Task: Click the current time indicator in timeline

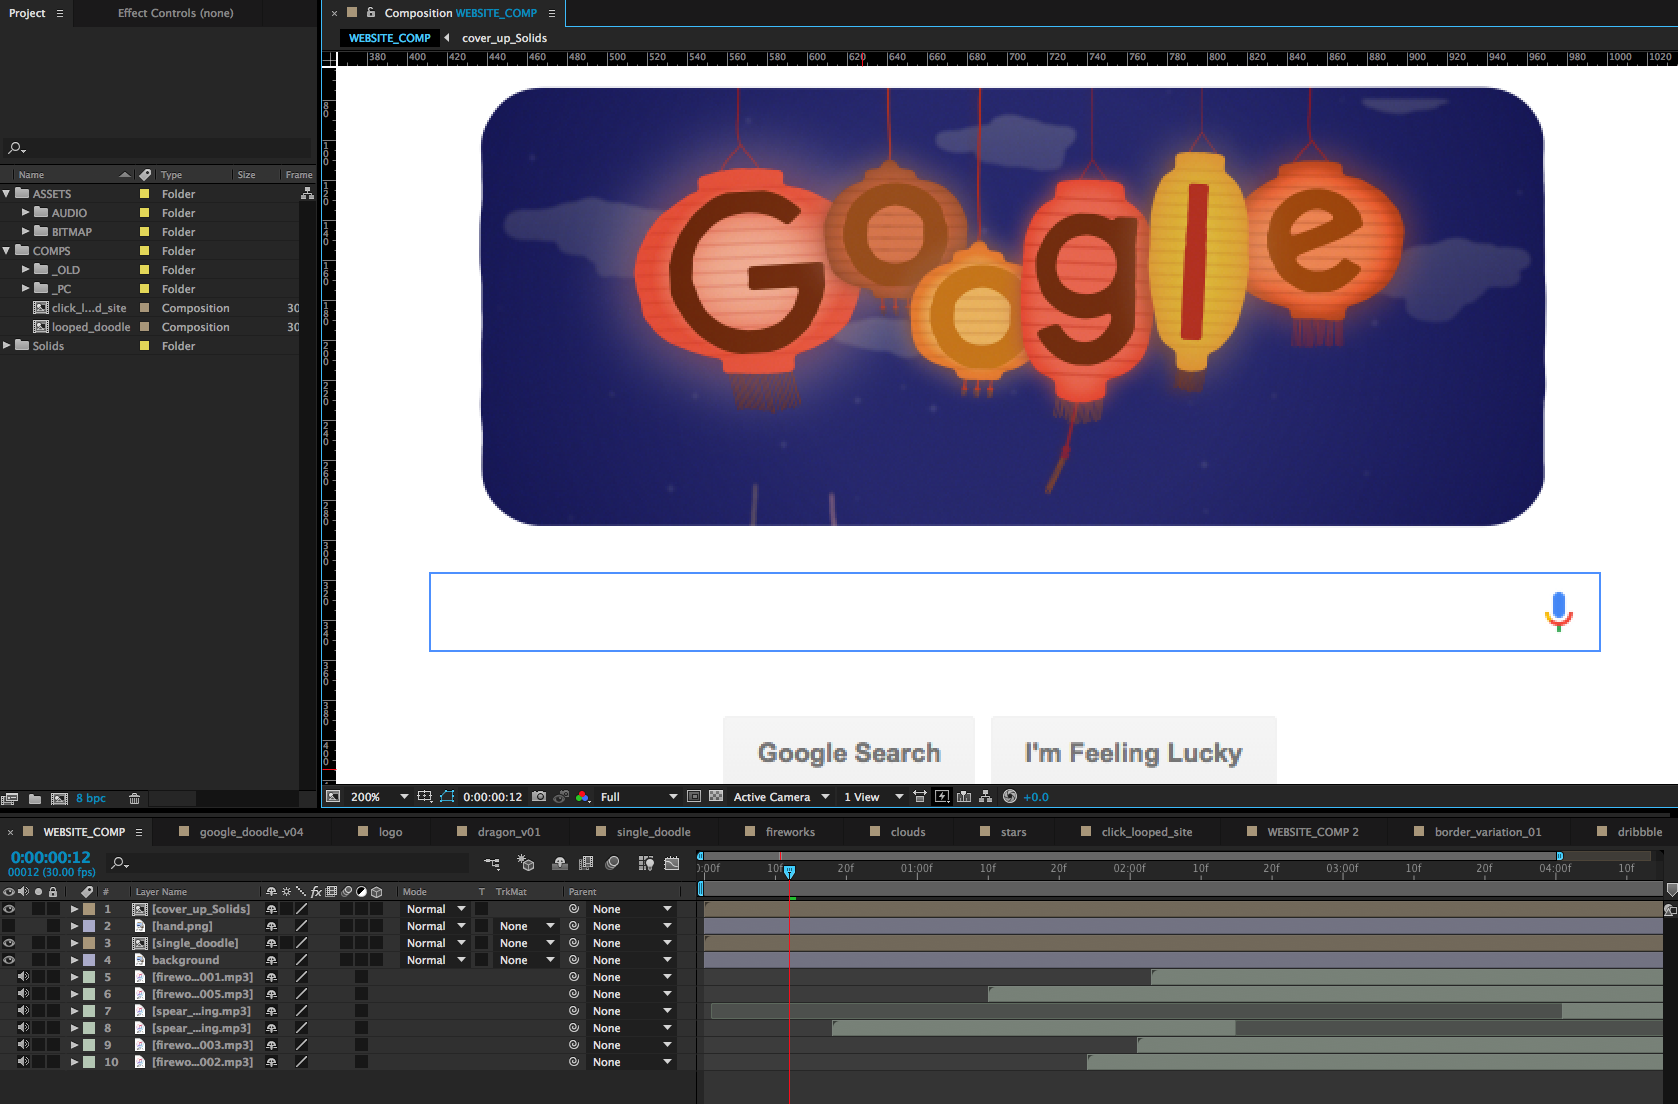Action: point(789,872)
